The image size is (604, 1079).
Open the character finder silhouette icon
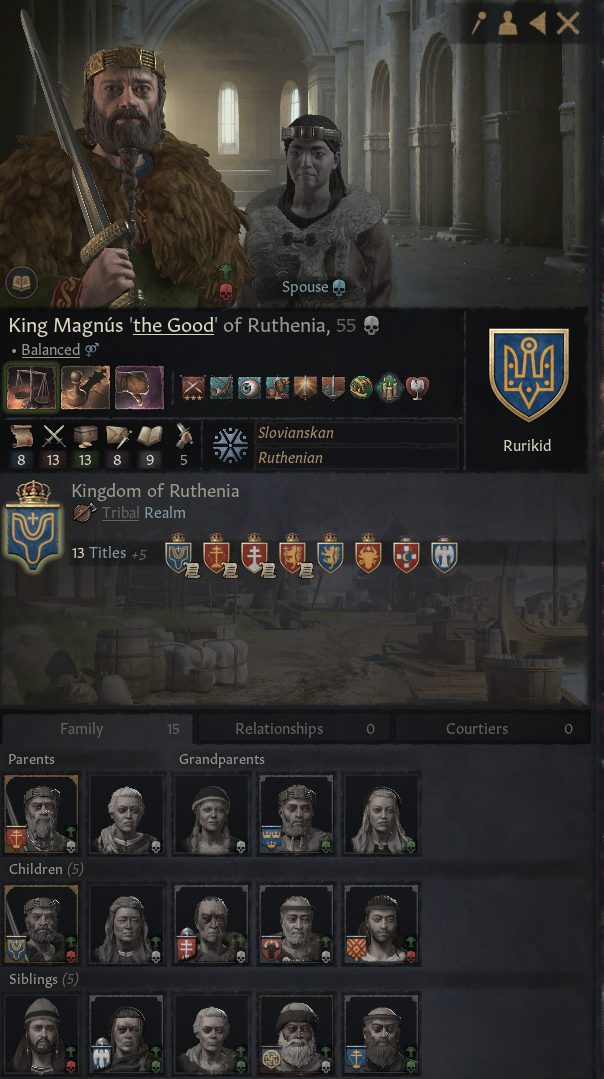point(508,23)
